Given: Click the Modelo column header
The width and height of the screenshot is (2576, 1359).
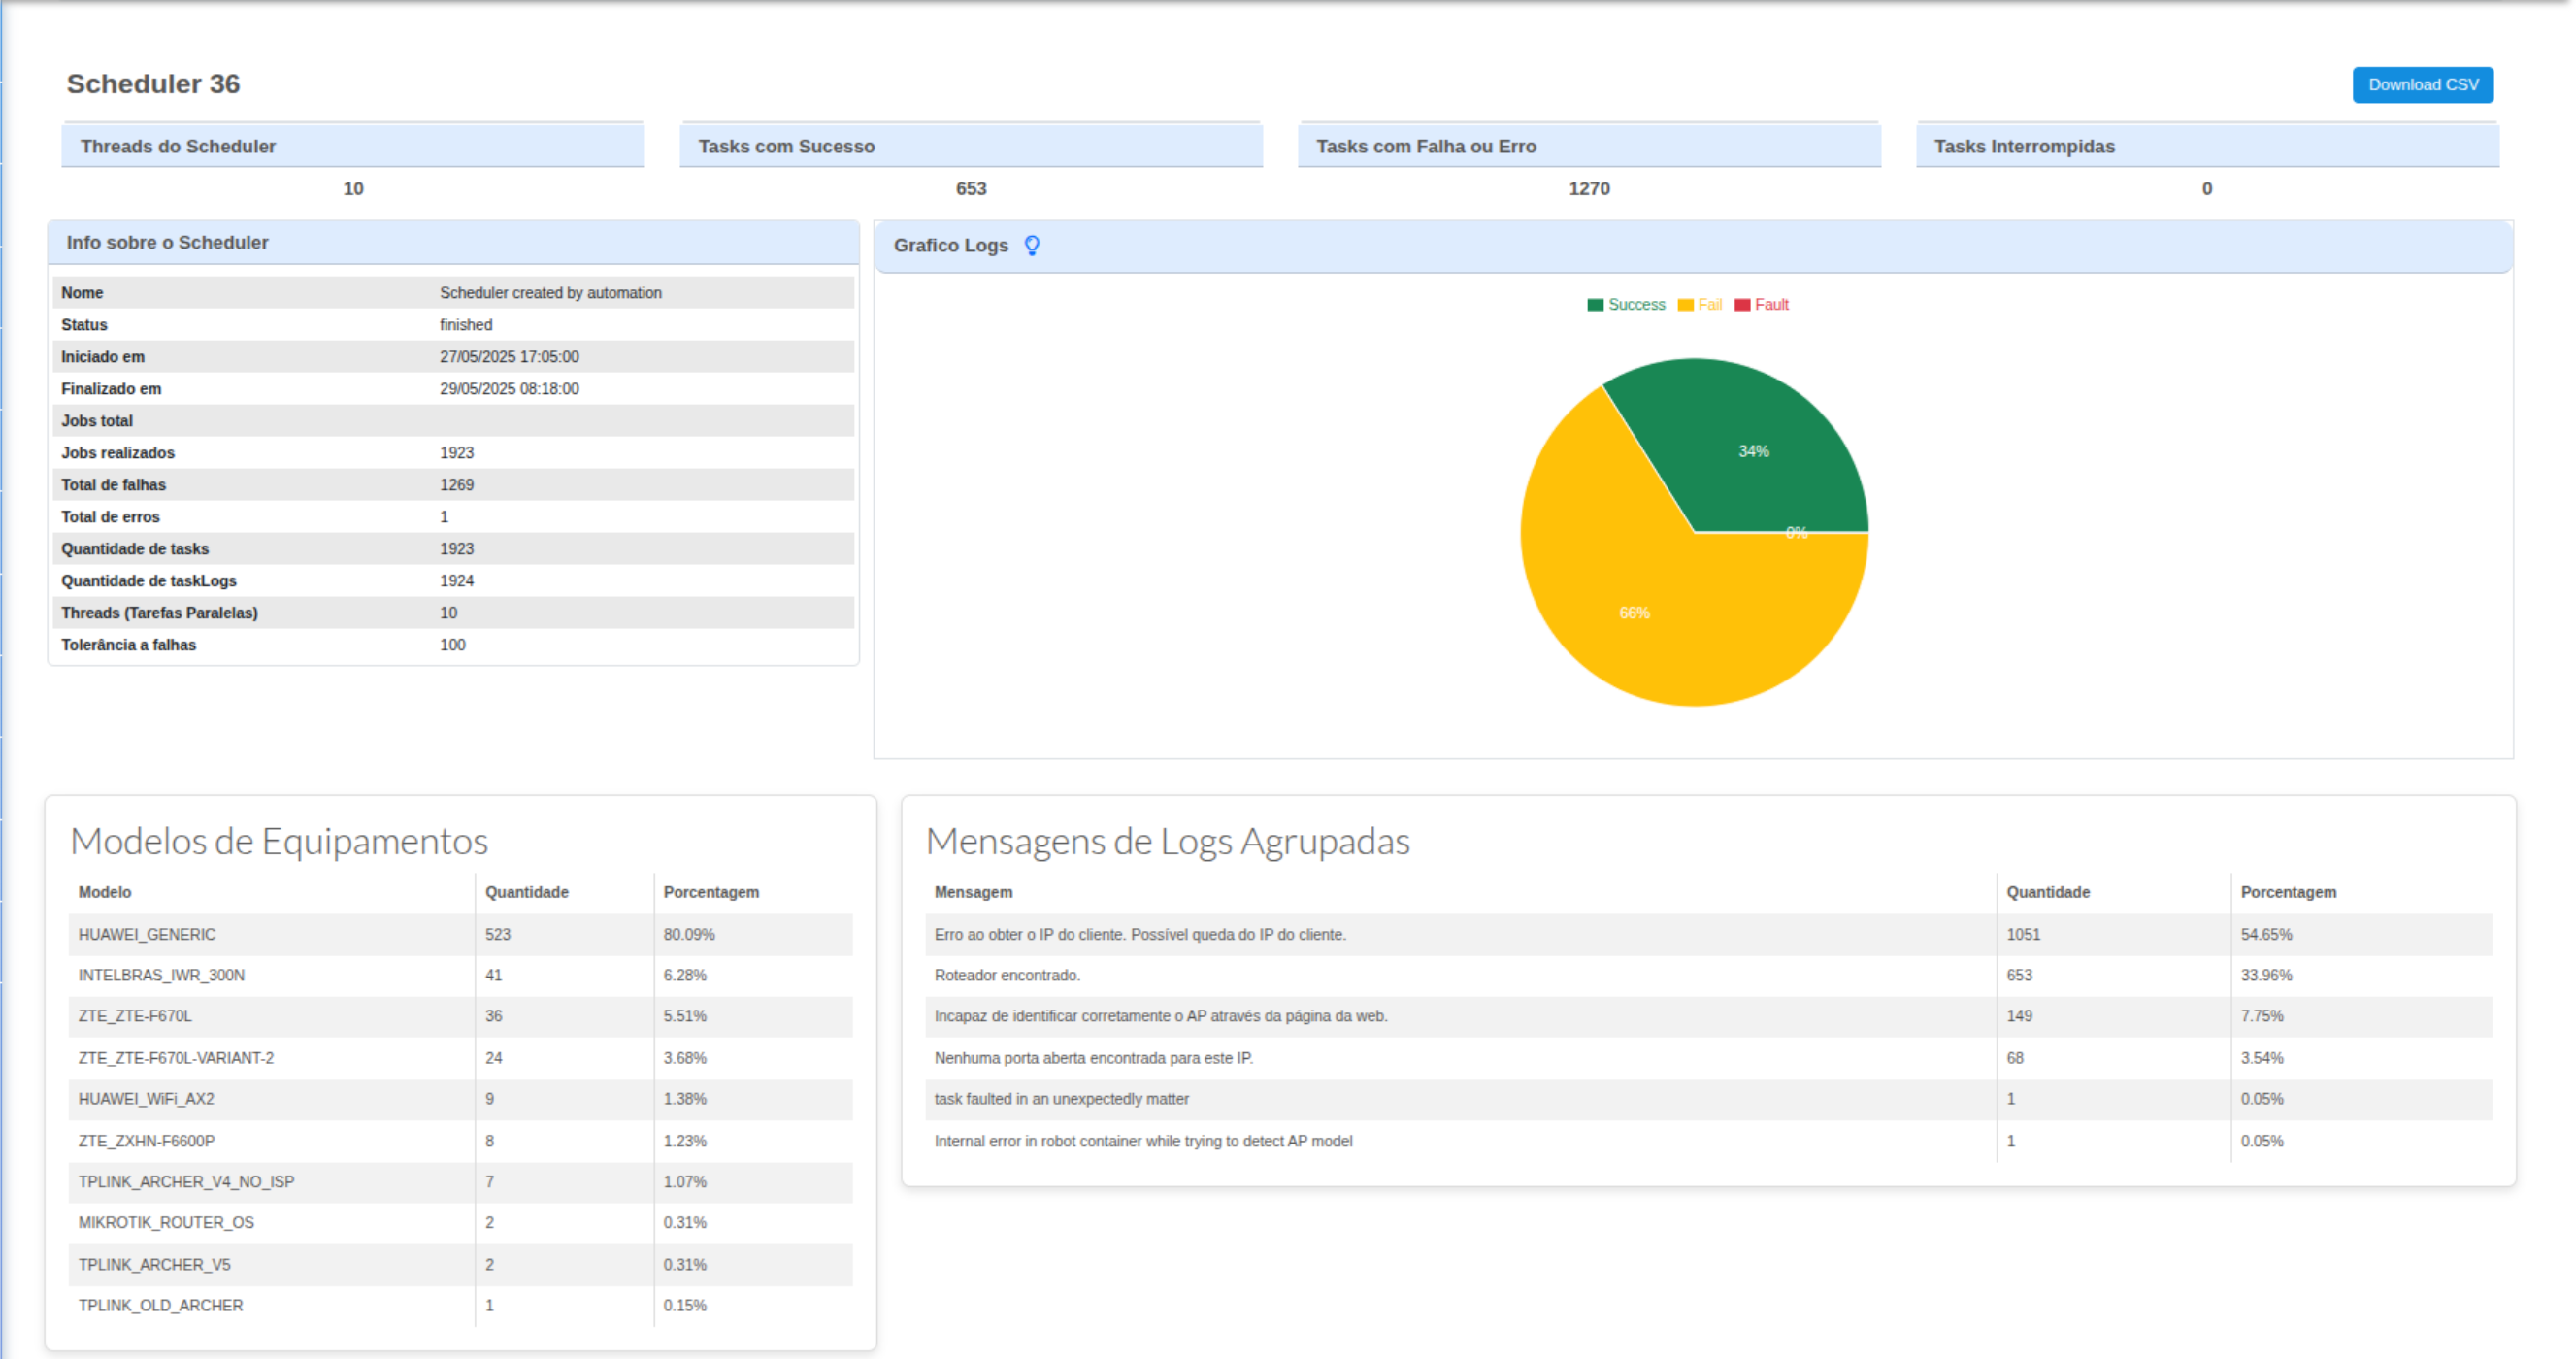Looking at the screenshot, I should pos(105,892).
